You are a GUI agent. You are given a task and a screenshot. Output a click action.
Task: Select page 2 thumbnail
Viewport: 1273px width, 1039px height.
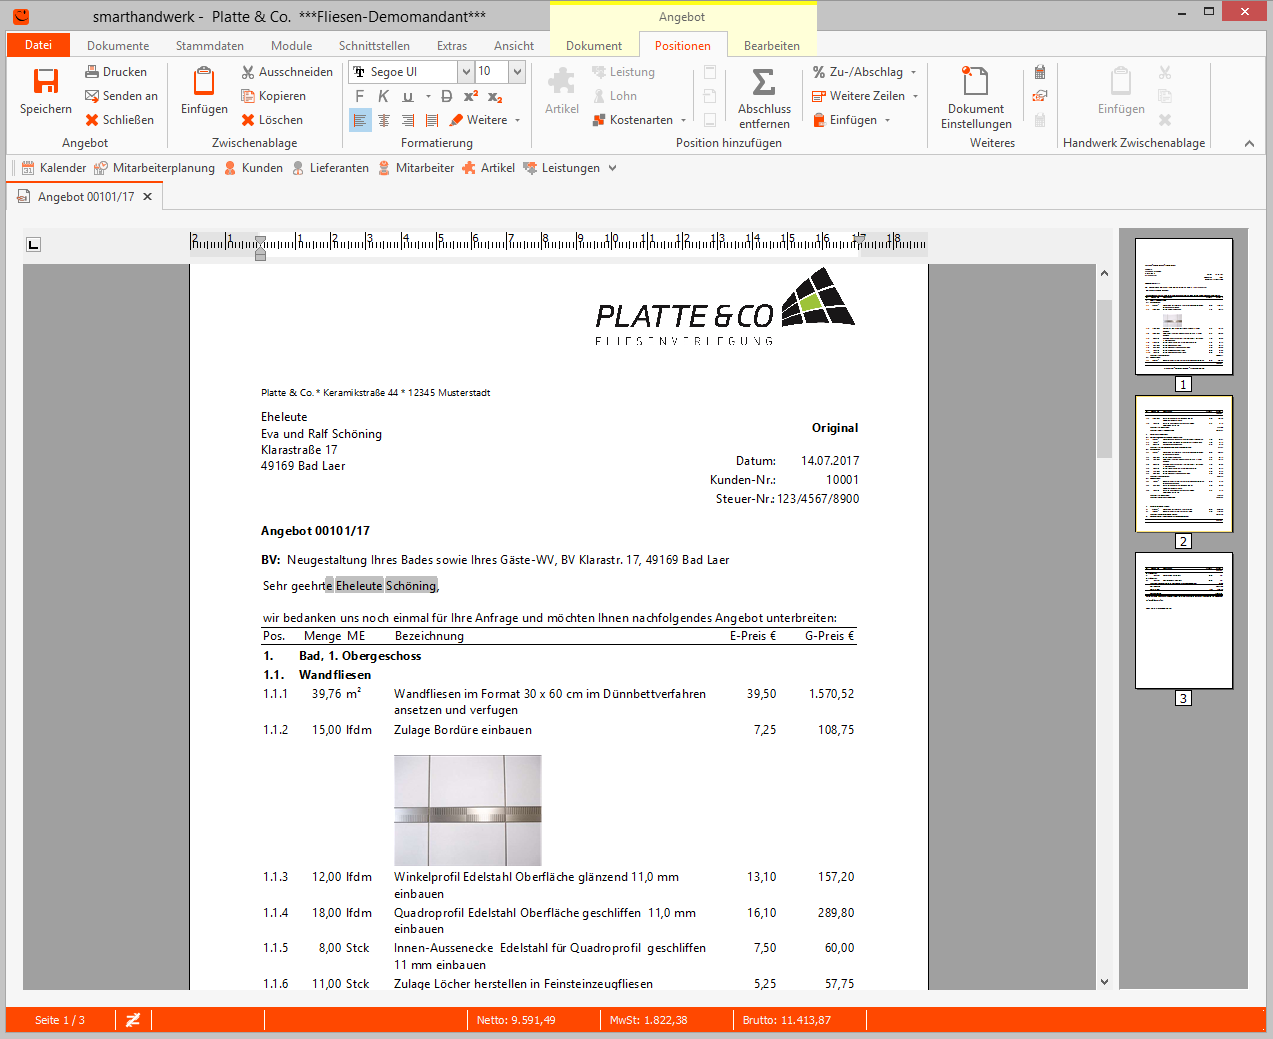click(1184, 463)
